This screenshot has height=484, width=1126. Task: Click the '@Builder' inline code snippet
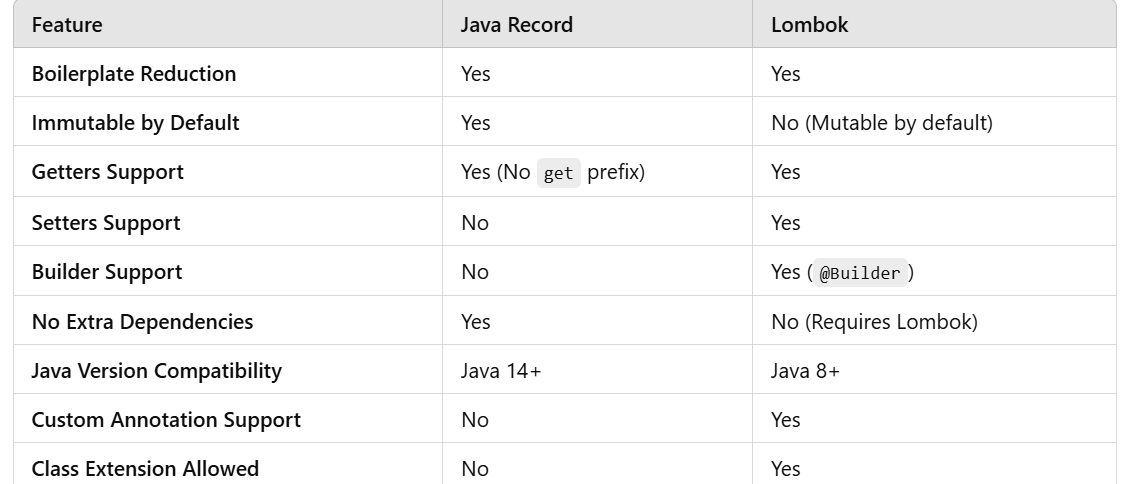coord(860,273)
